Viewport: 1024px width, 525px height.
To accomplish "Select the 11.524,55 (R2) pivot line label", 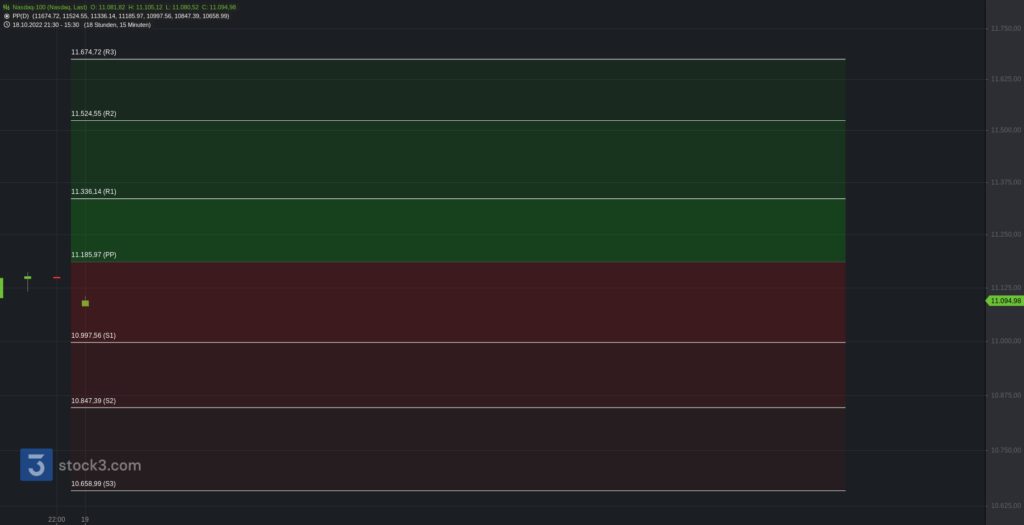I will coord(94,114).
